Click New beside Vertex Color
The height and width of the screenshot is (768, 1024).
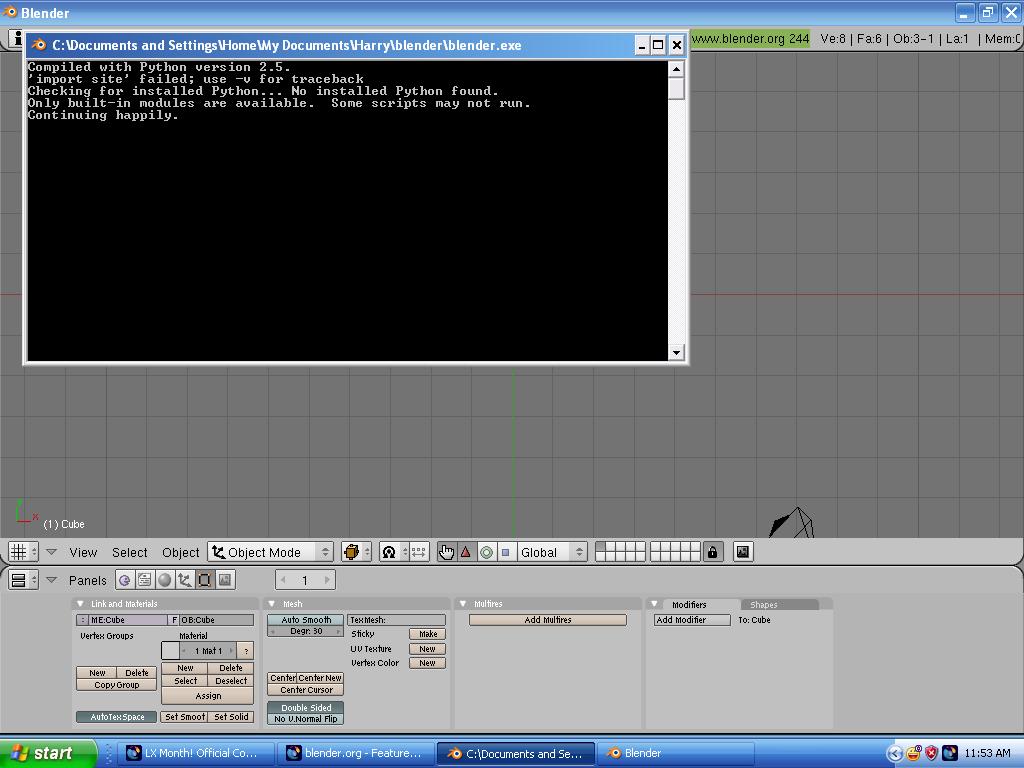tap(428, 663)
